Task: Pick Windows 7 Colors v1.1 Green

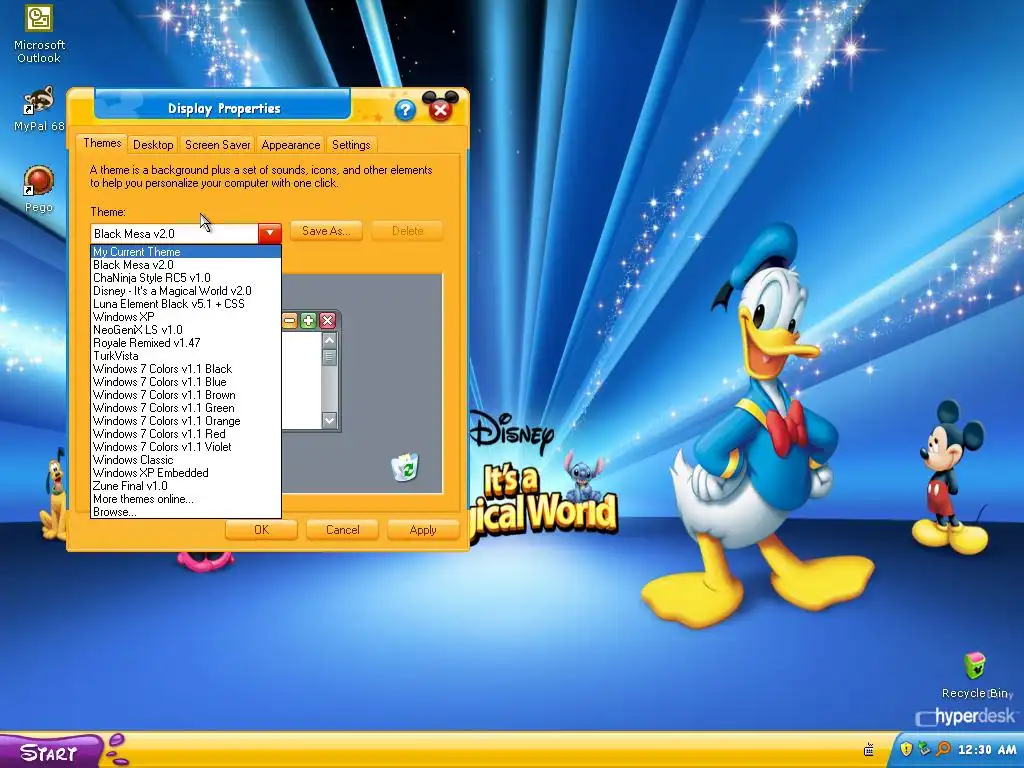Action: [x=186, y=408]
